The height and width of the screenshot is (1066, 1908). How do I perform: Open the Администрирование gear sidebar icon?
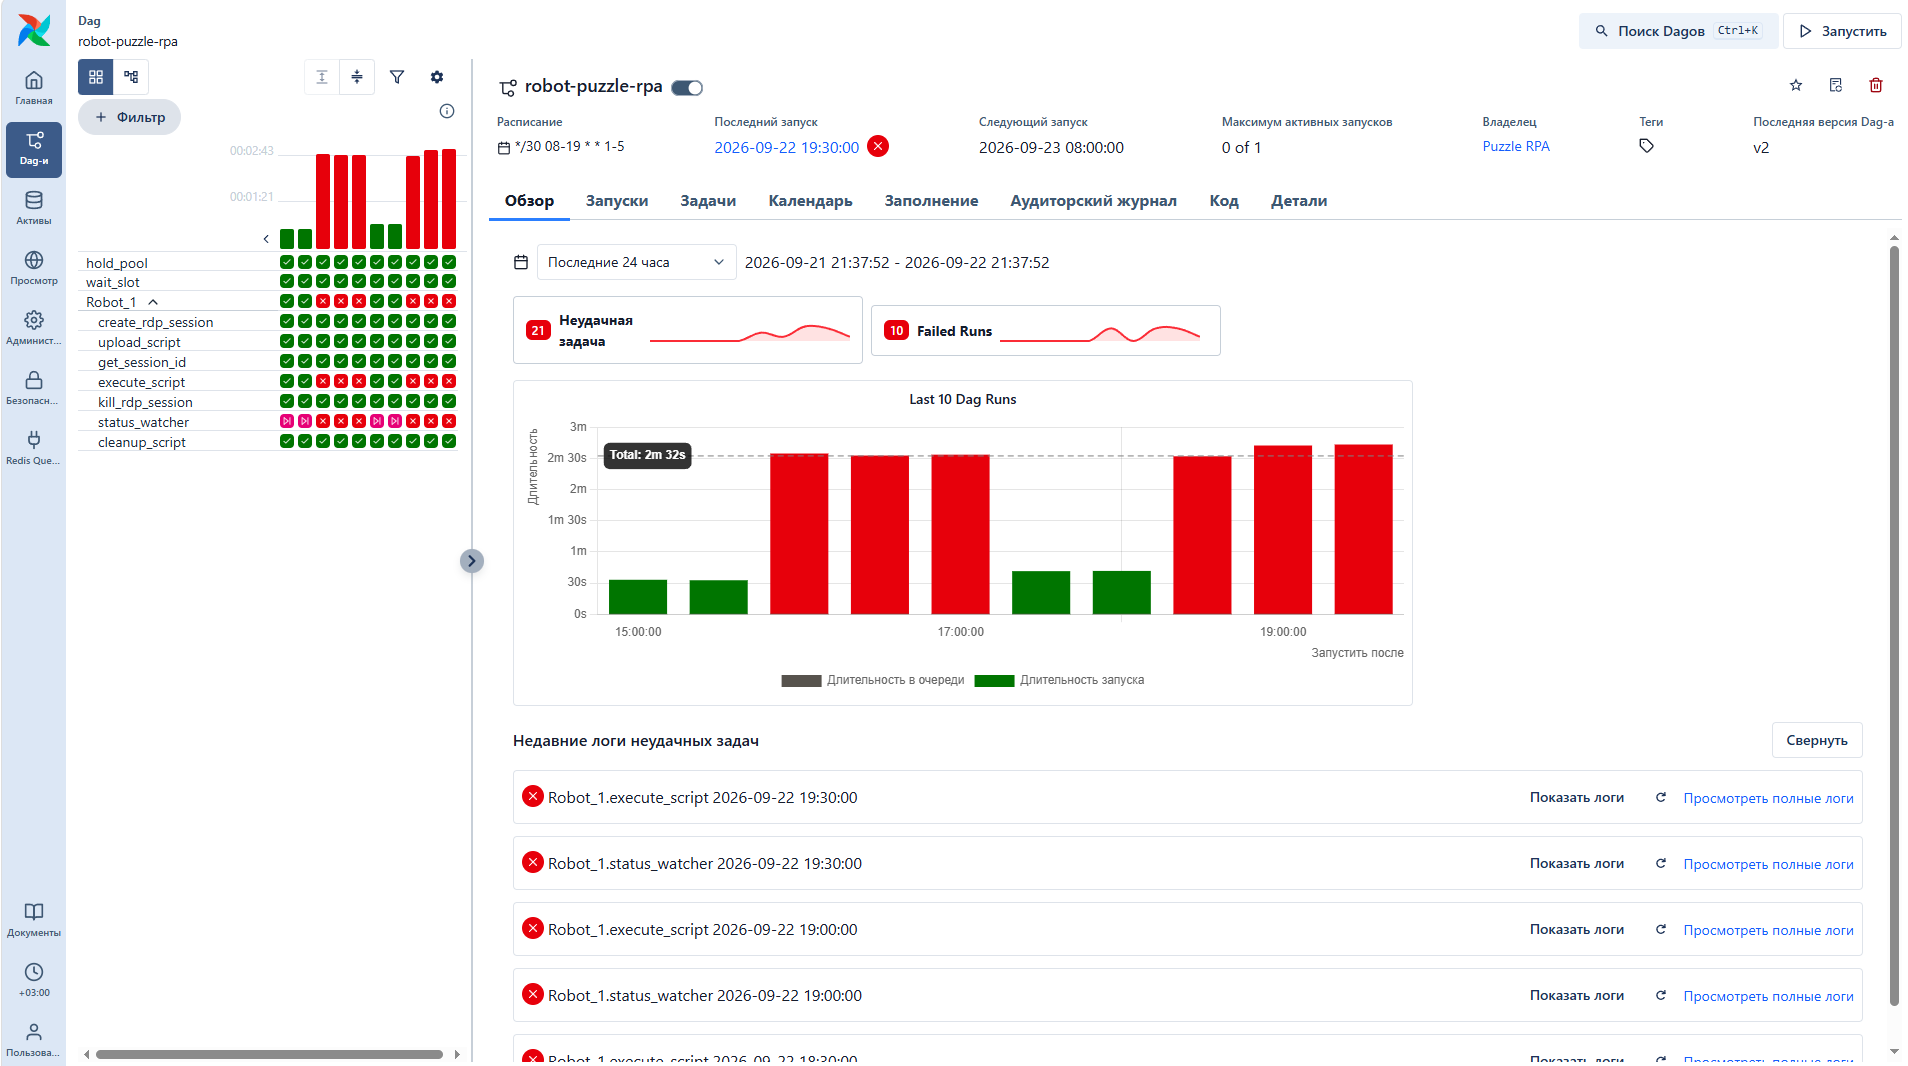pyautogui.click(x=34, y=328)
